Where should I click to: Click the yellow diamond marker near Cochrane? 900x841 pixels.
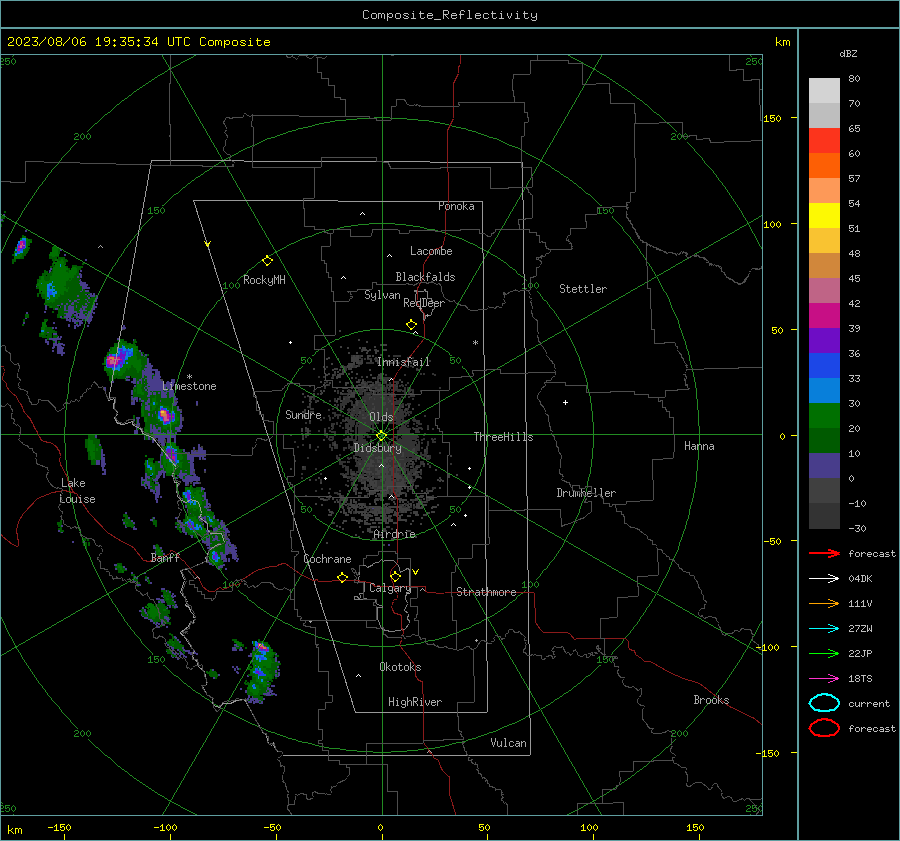point(343,577)
